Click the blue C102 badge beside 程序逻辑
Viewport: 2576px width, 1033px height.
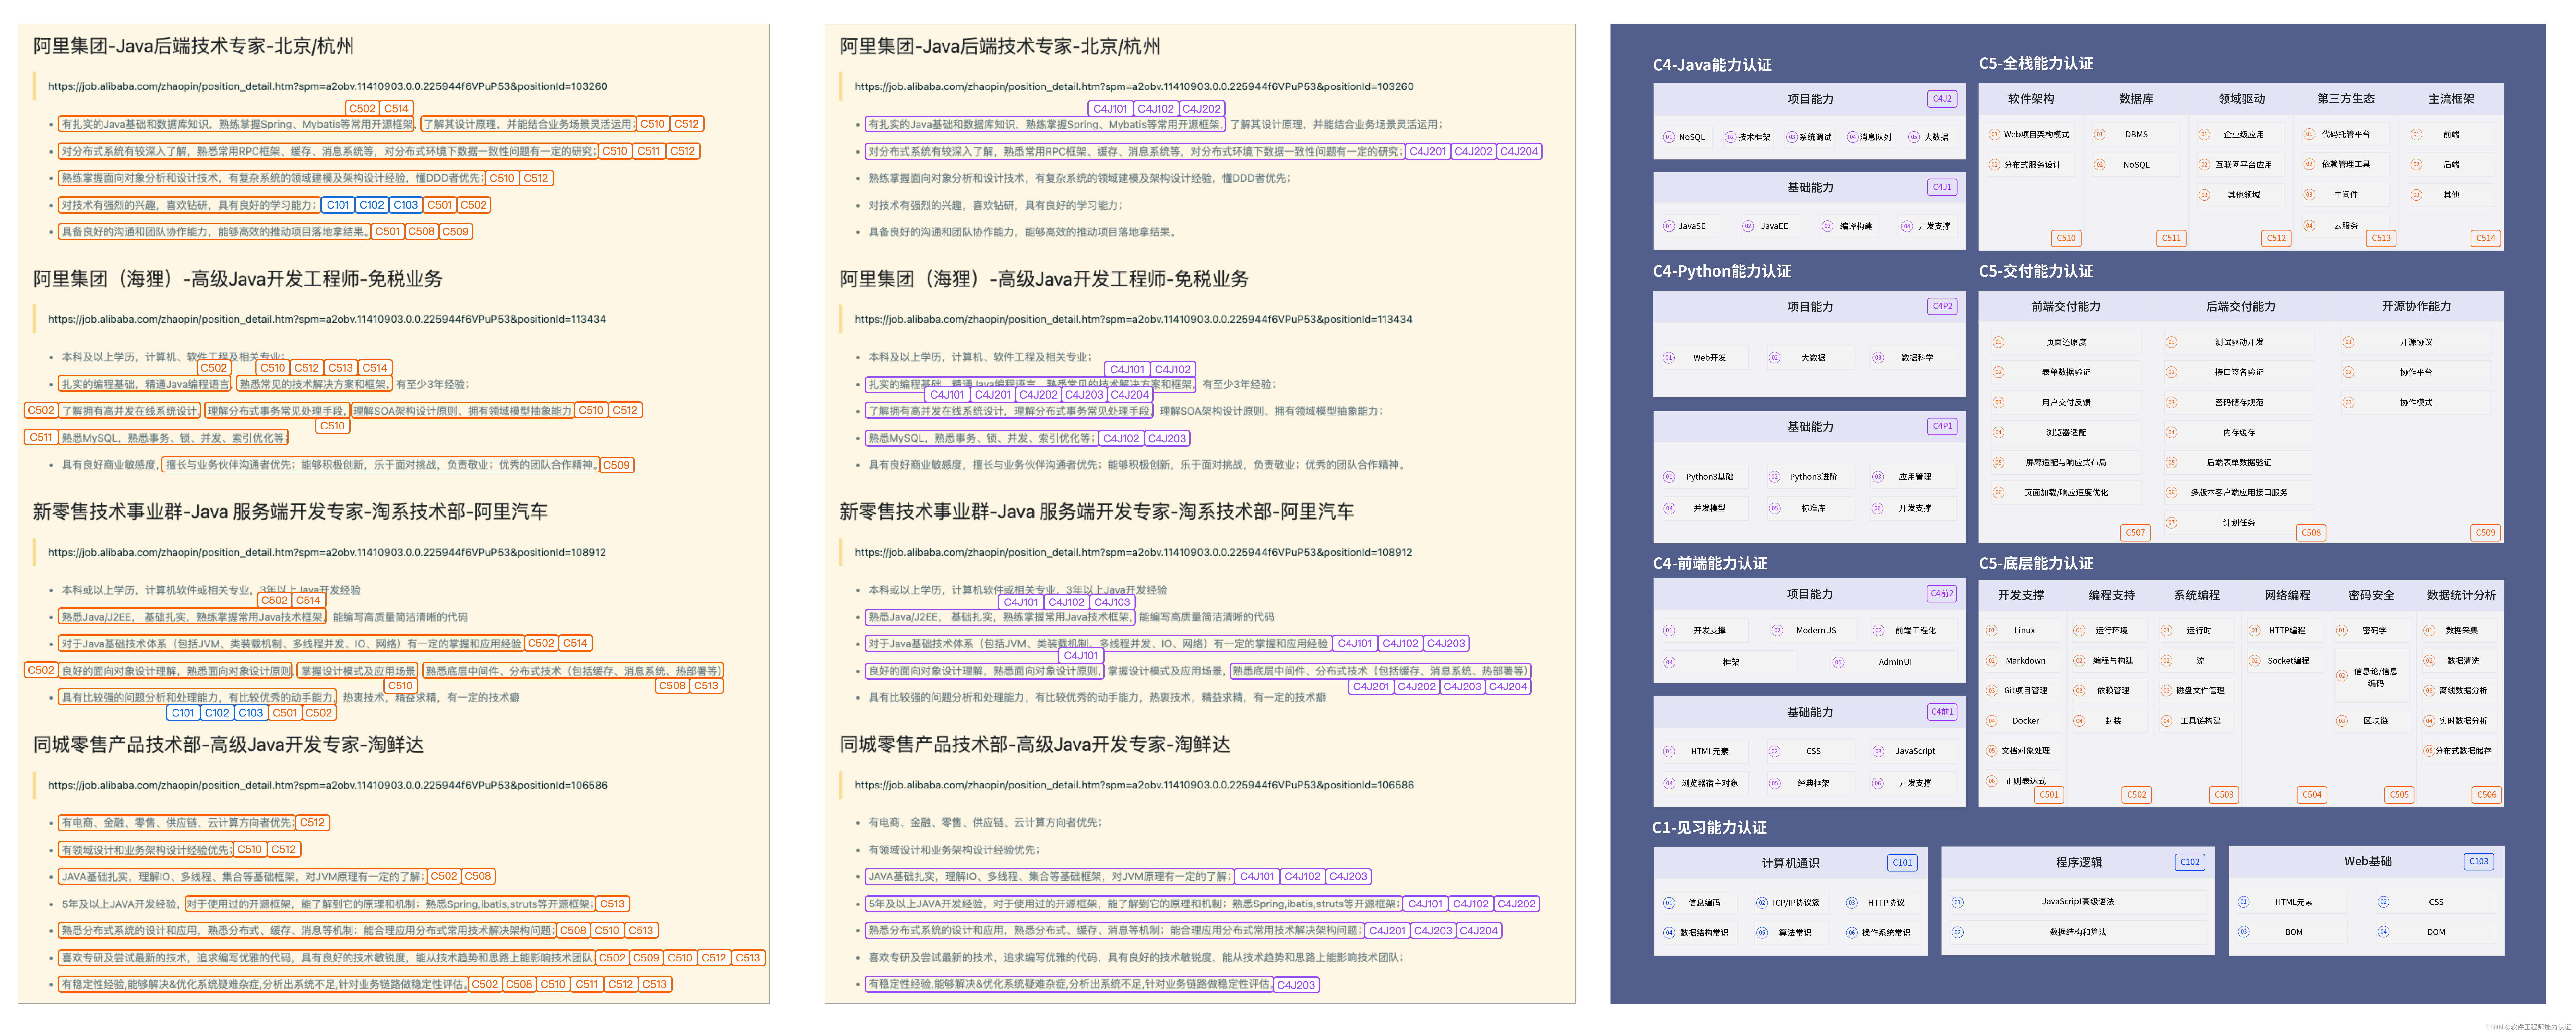(x=2190, y=862)
